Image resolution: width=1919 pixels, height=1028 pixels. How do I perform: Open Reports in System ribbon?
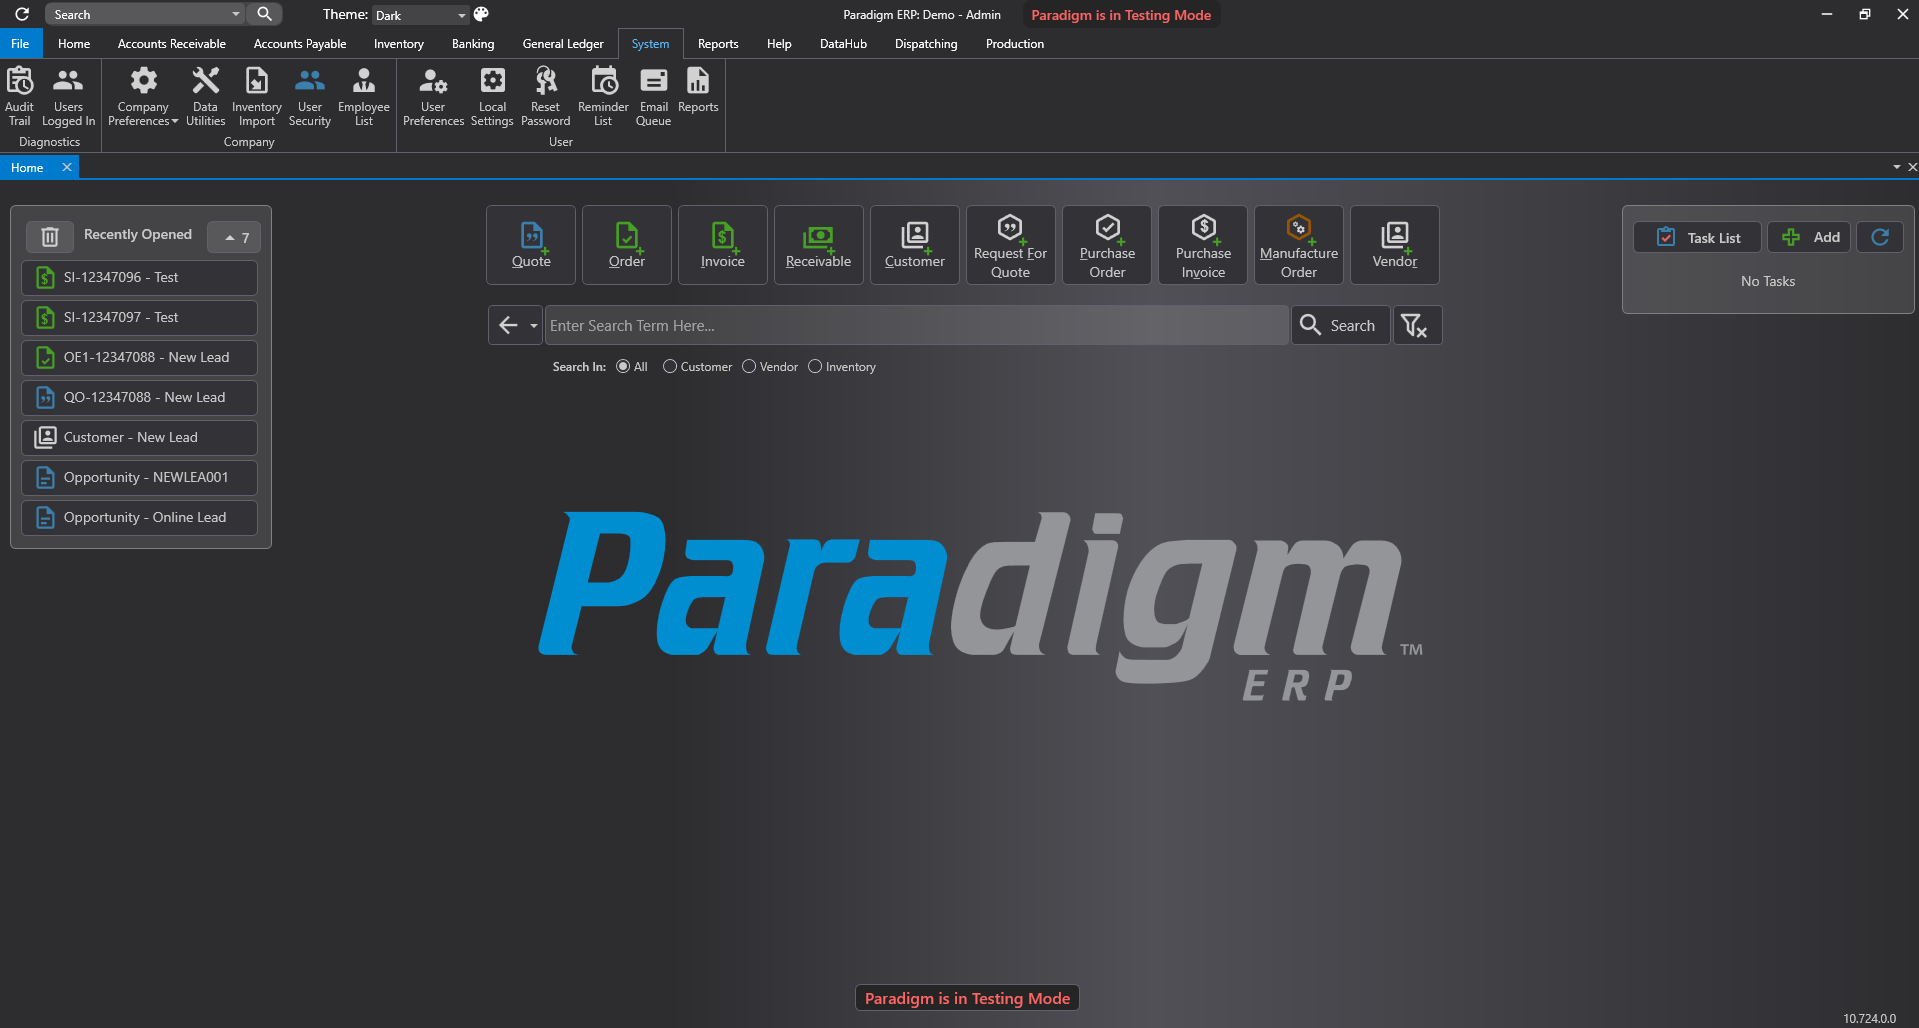tap(698, 90)
